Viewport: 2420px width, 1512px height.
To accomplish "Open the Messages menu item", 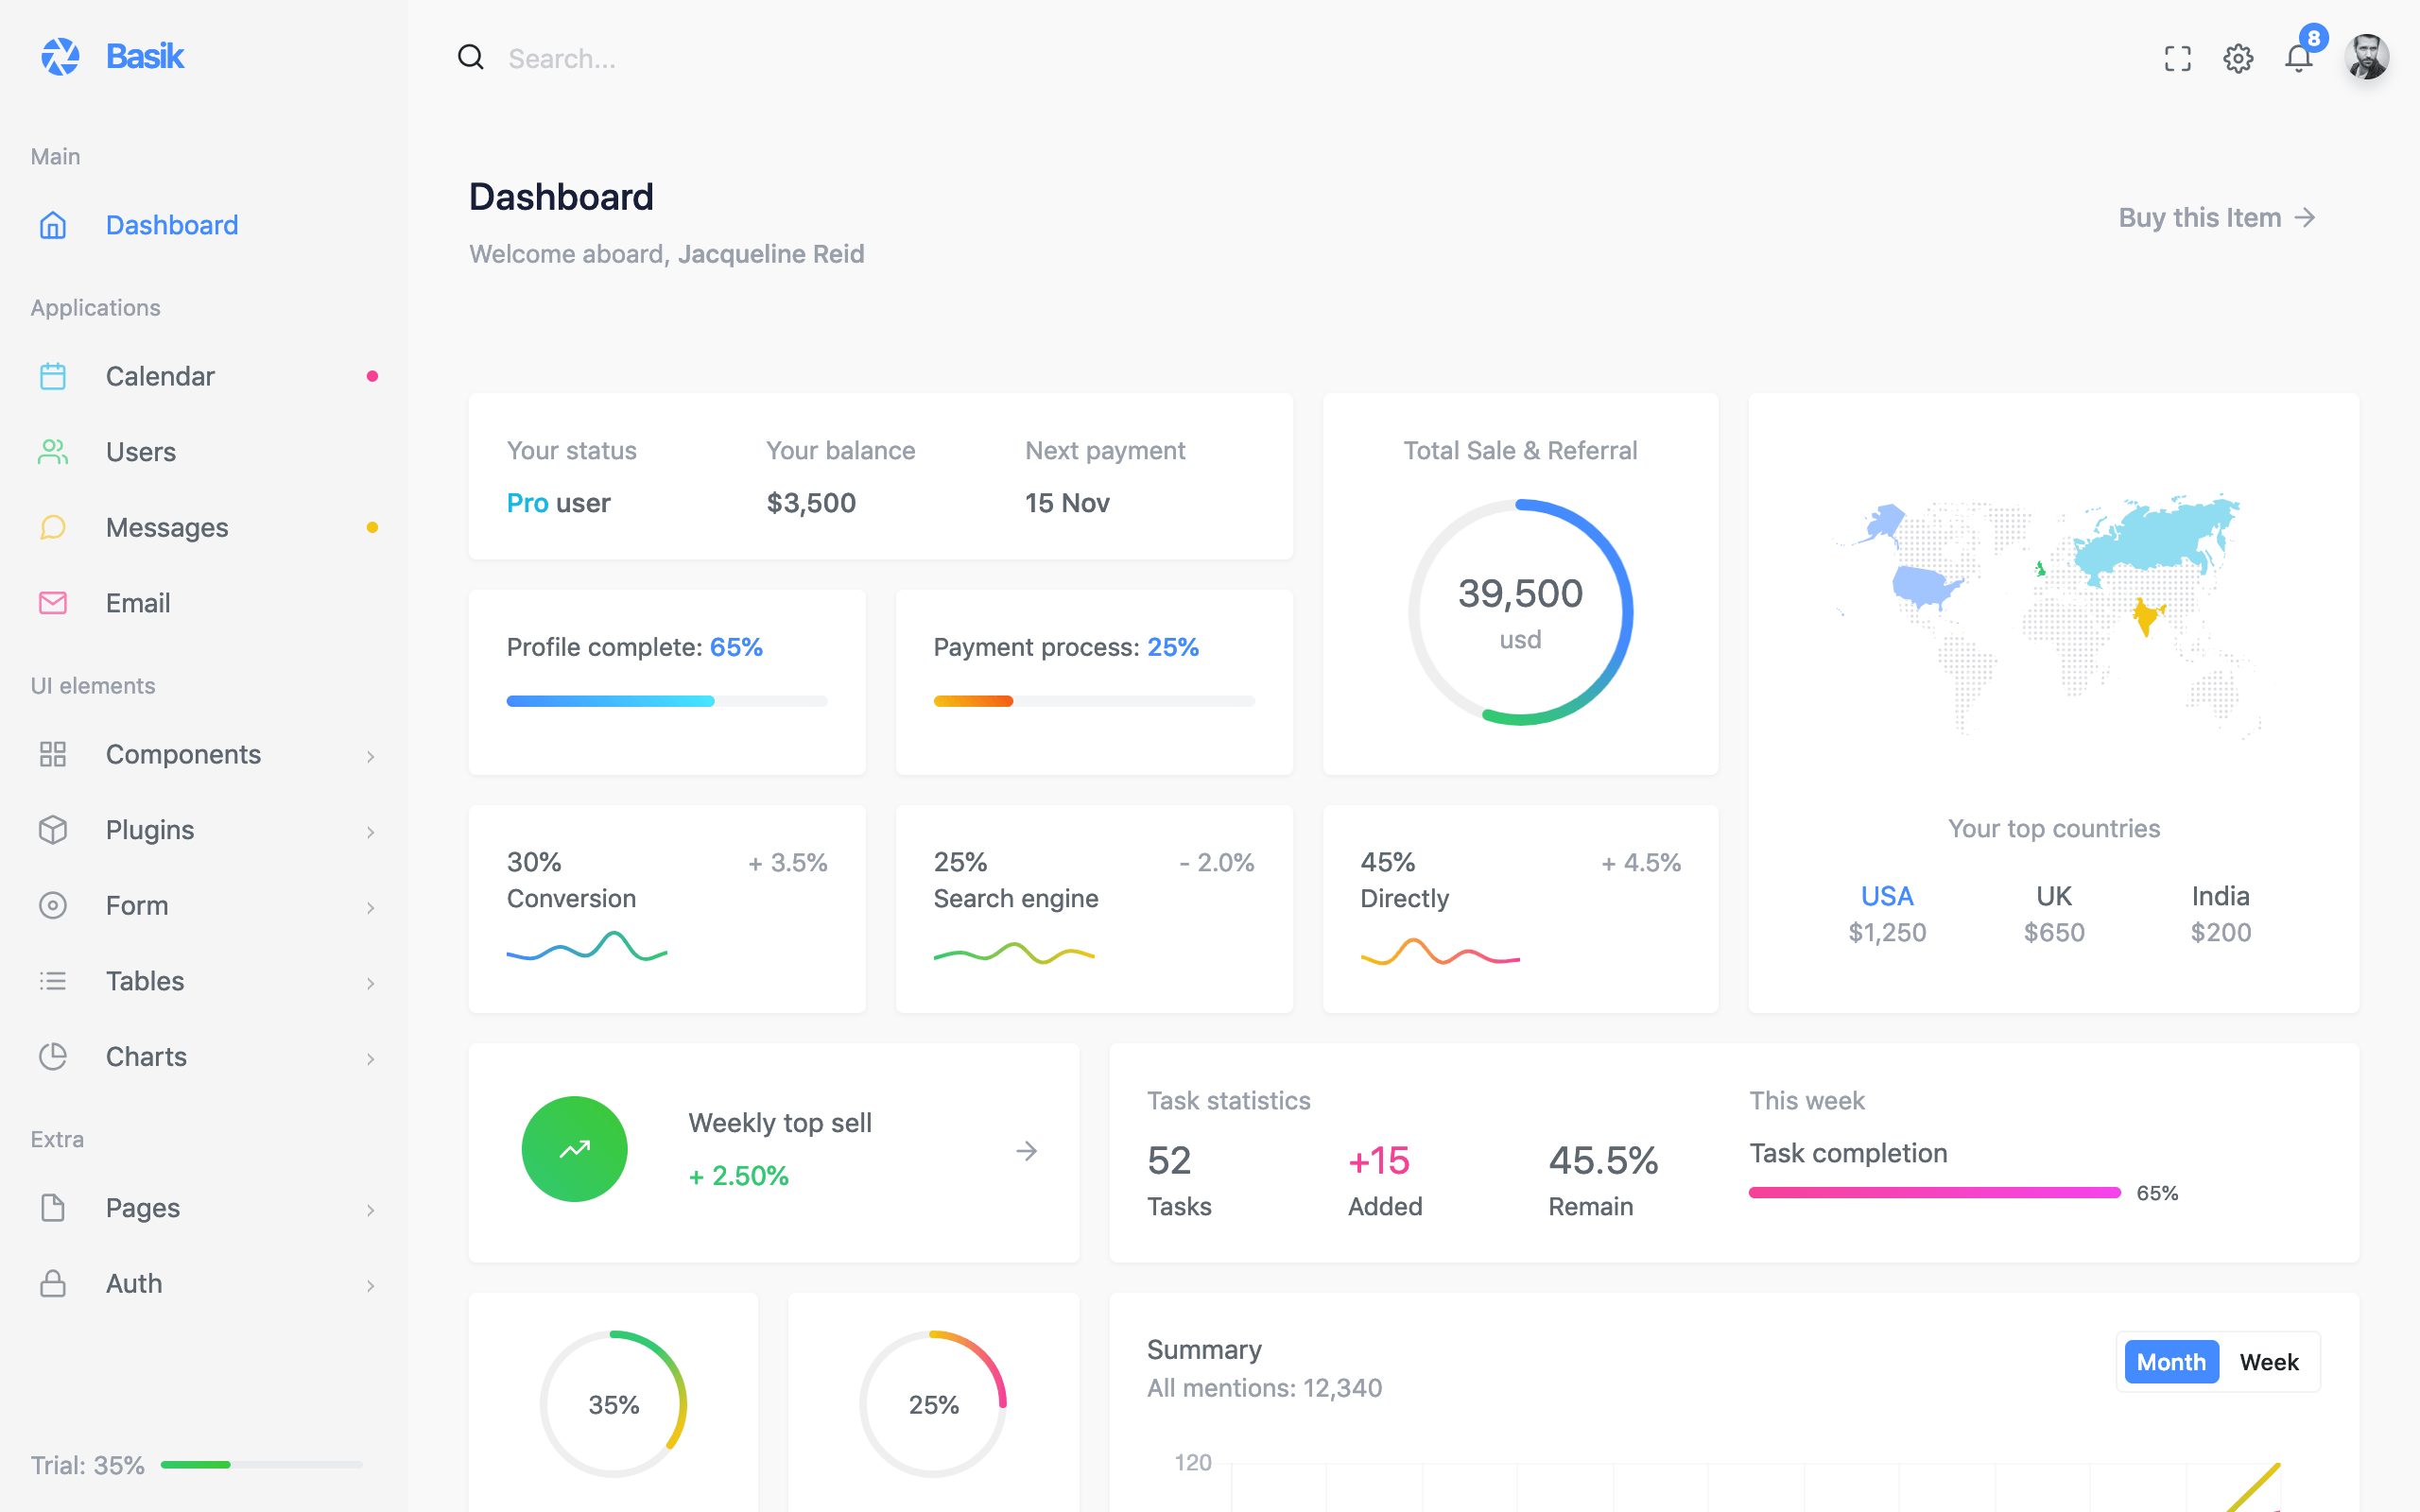I will 167,527.
